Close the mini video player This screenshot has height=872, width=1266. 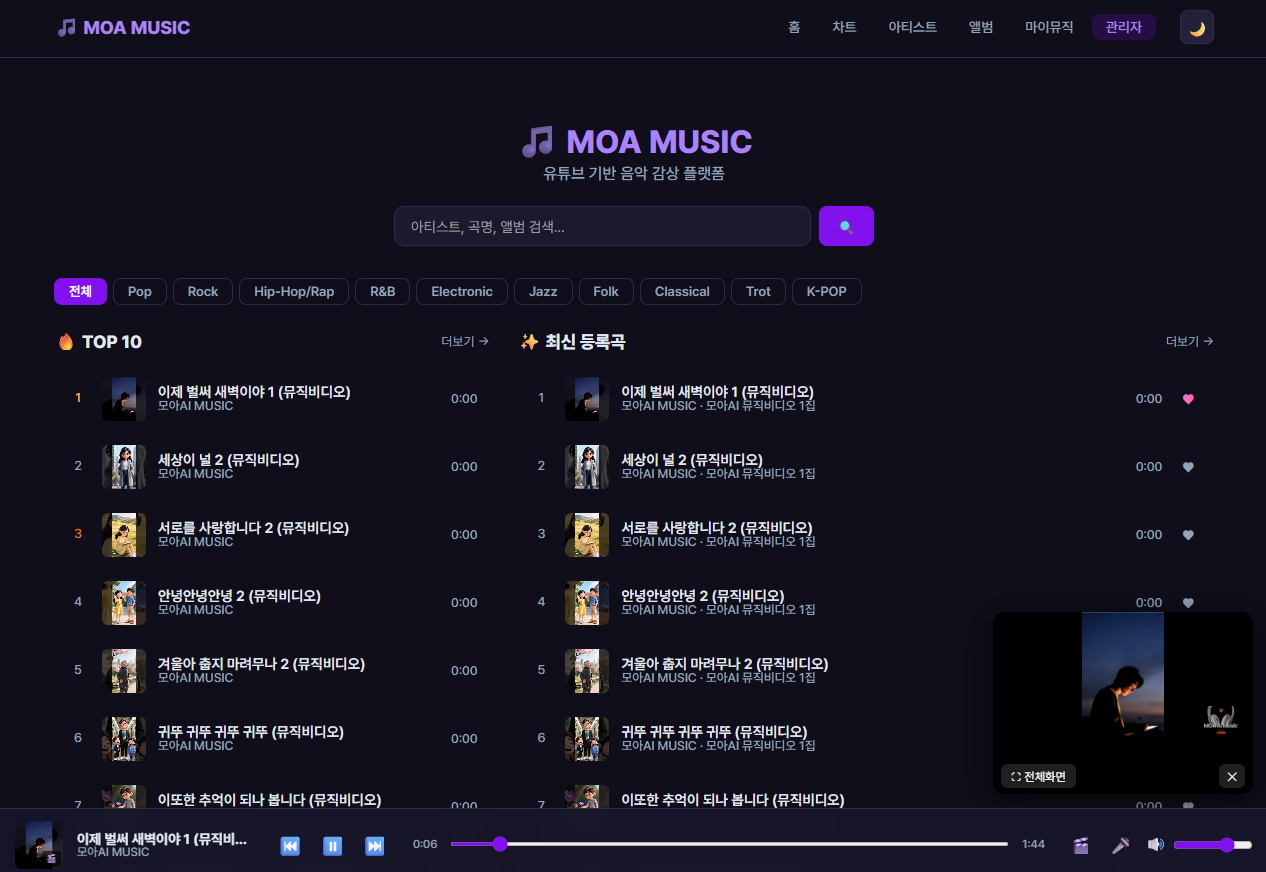point(1232,776)
